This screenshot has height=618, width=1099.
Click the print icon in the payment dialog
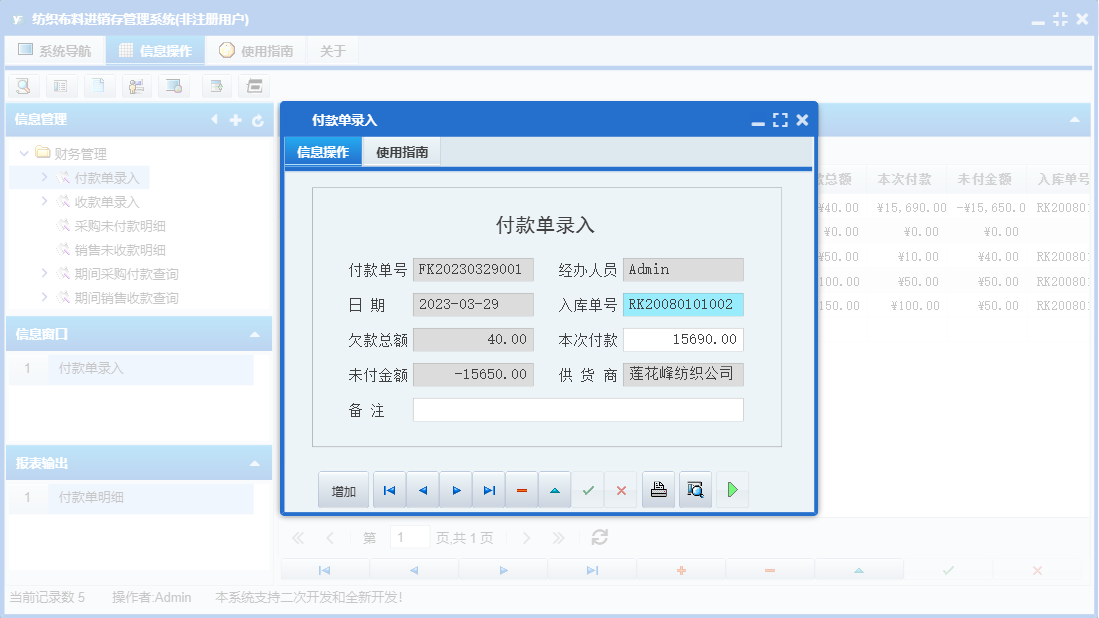coord(658,489)
